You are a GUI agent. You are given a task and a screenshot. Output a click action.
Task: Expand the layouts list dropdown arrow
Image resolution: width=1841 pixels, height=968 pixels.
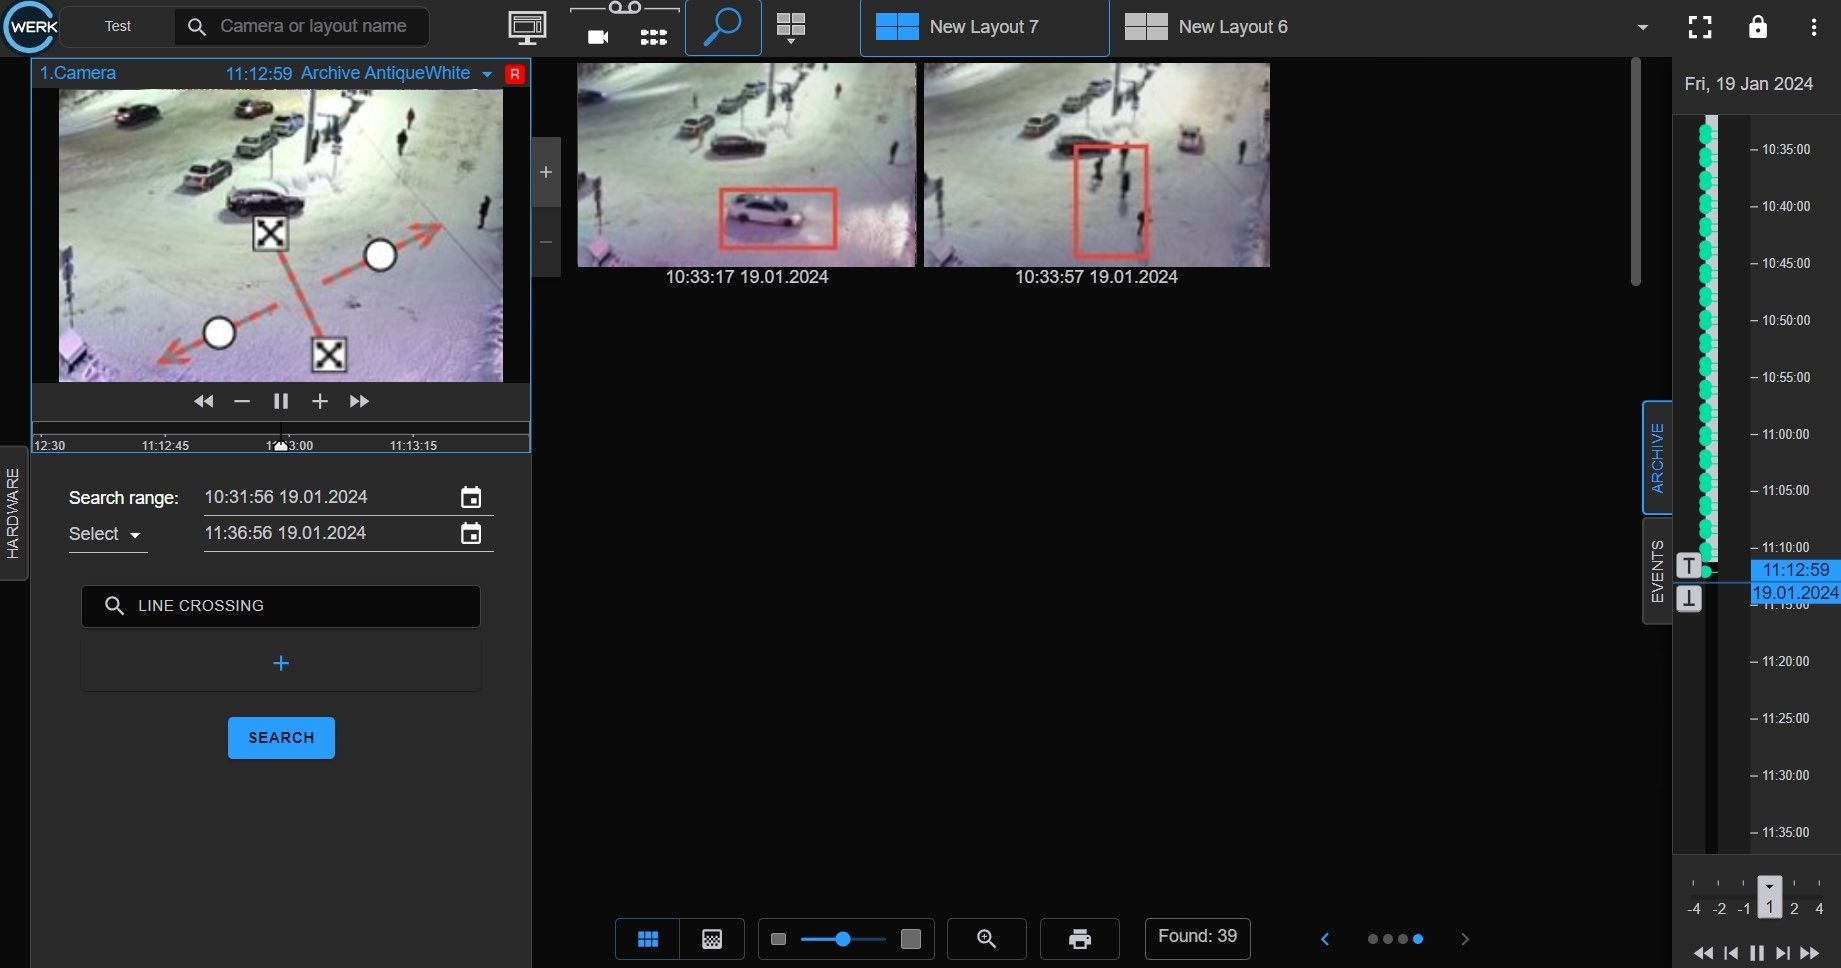tap(1642, 27)
